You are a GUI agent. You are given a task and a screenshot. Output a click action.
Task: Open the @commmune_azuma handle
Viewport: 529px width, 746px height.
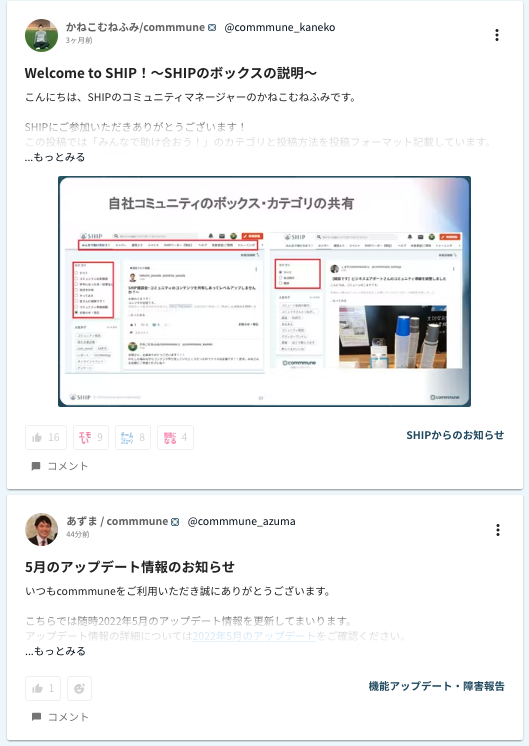point(241,521)
